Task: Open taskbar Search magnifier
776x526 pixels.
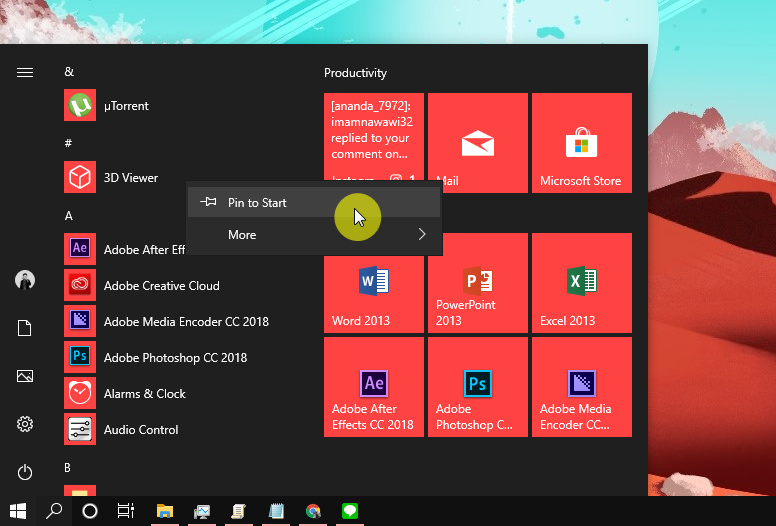Action: [54, 511]
